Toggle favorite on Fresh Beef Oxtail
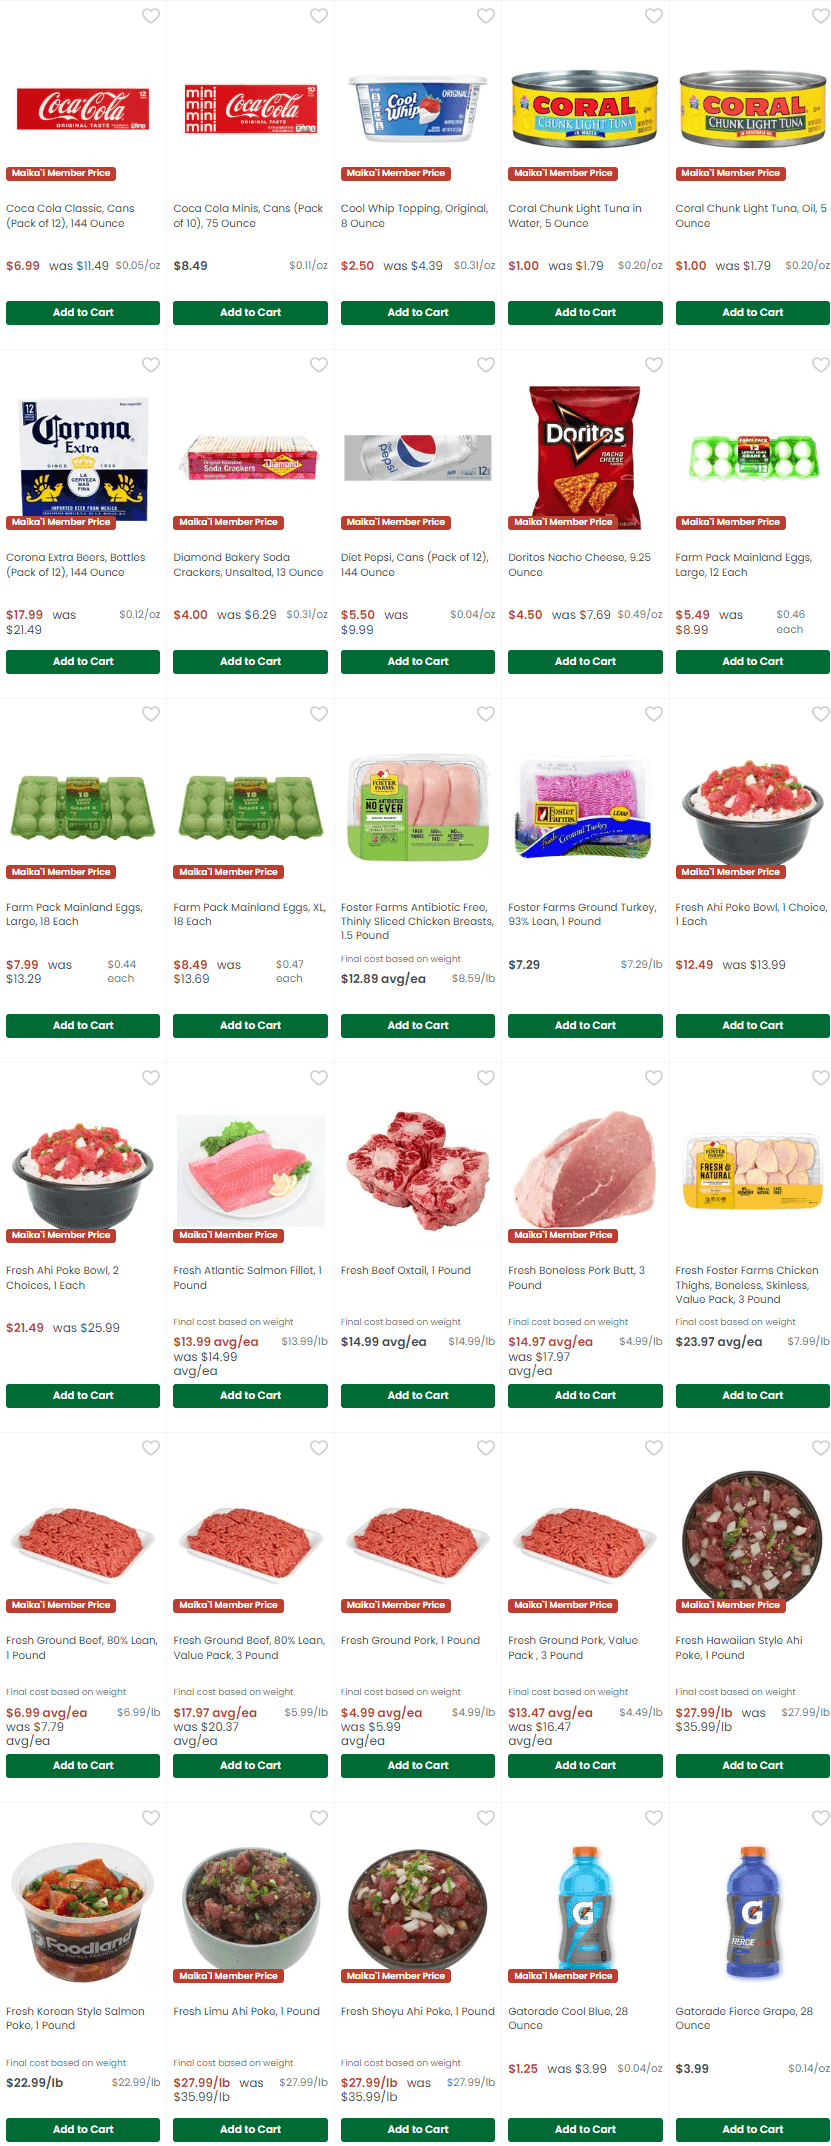Image resolution: width=831 pixels, height=2146 pixels. 486,1078
